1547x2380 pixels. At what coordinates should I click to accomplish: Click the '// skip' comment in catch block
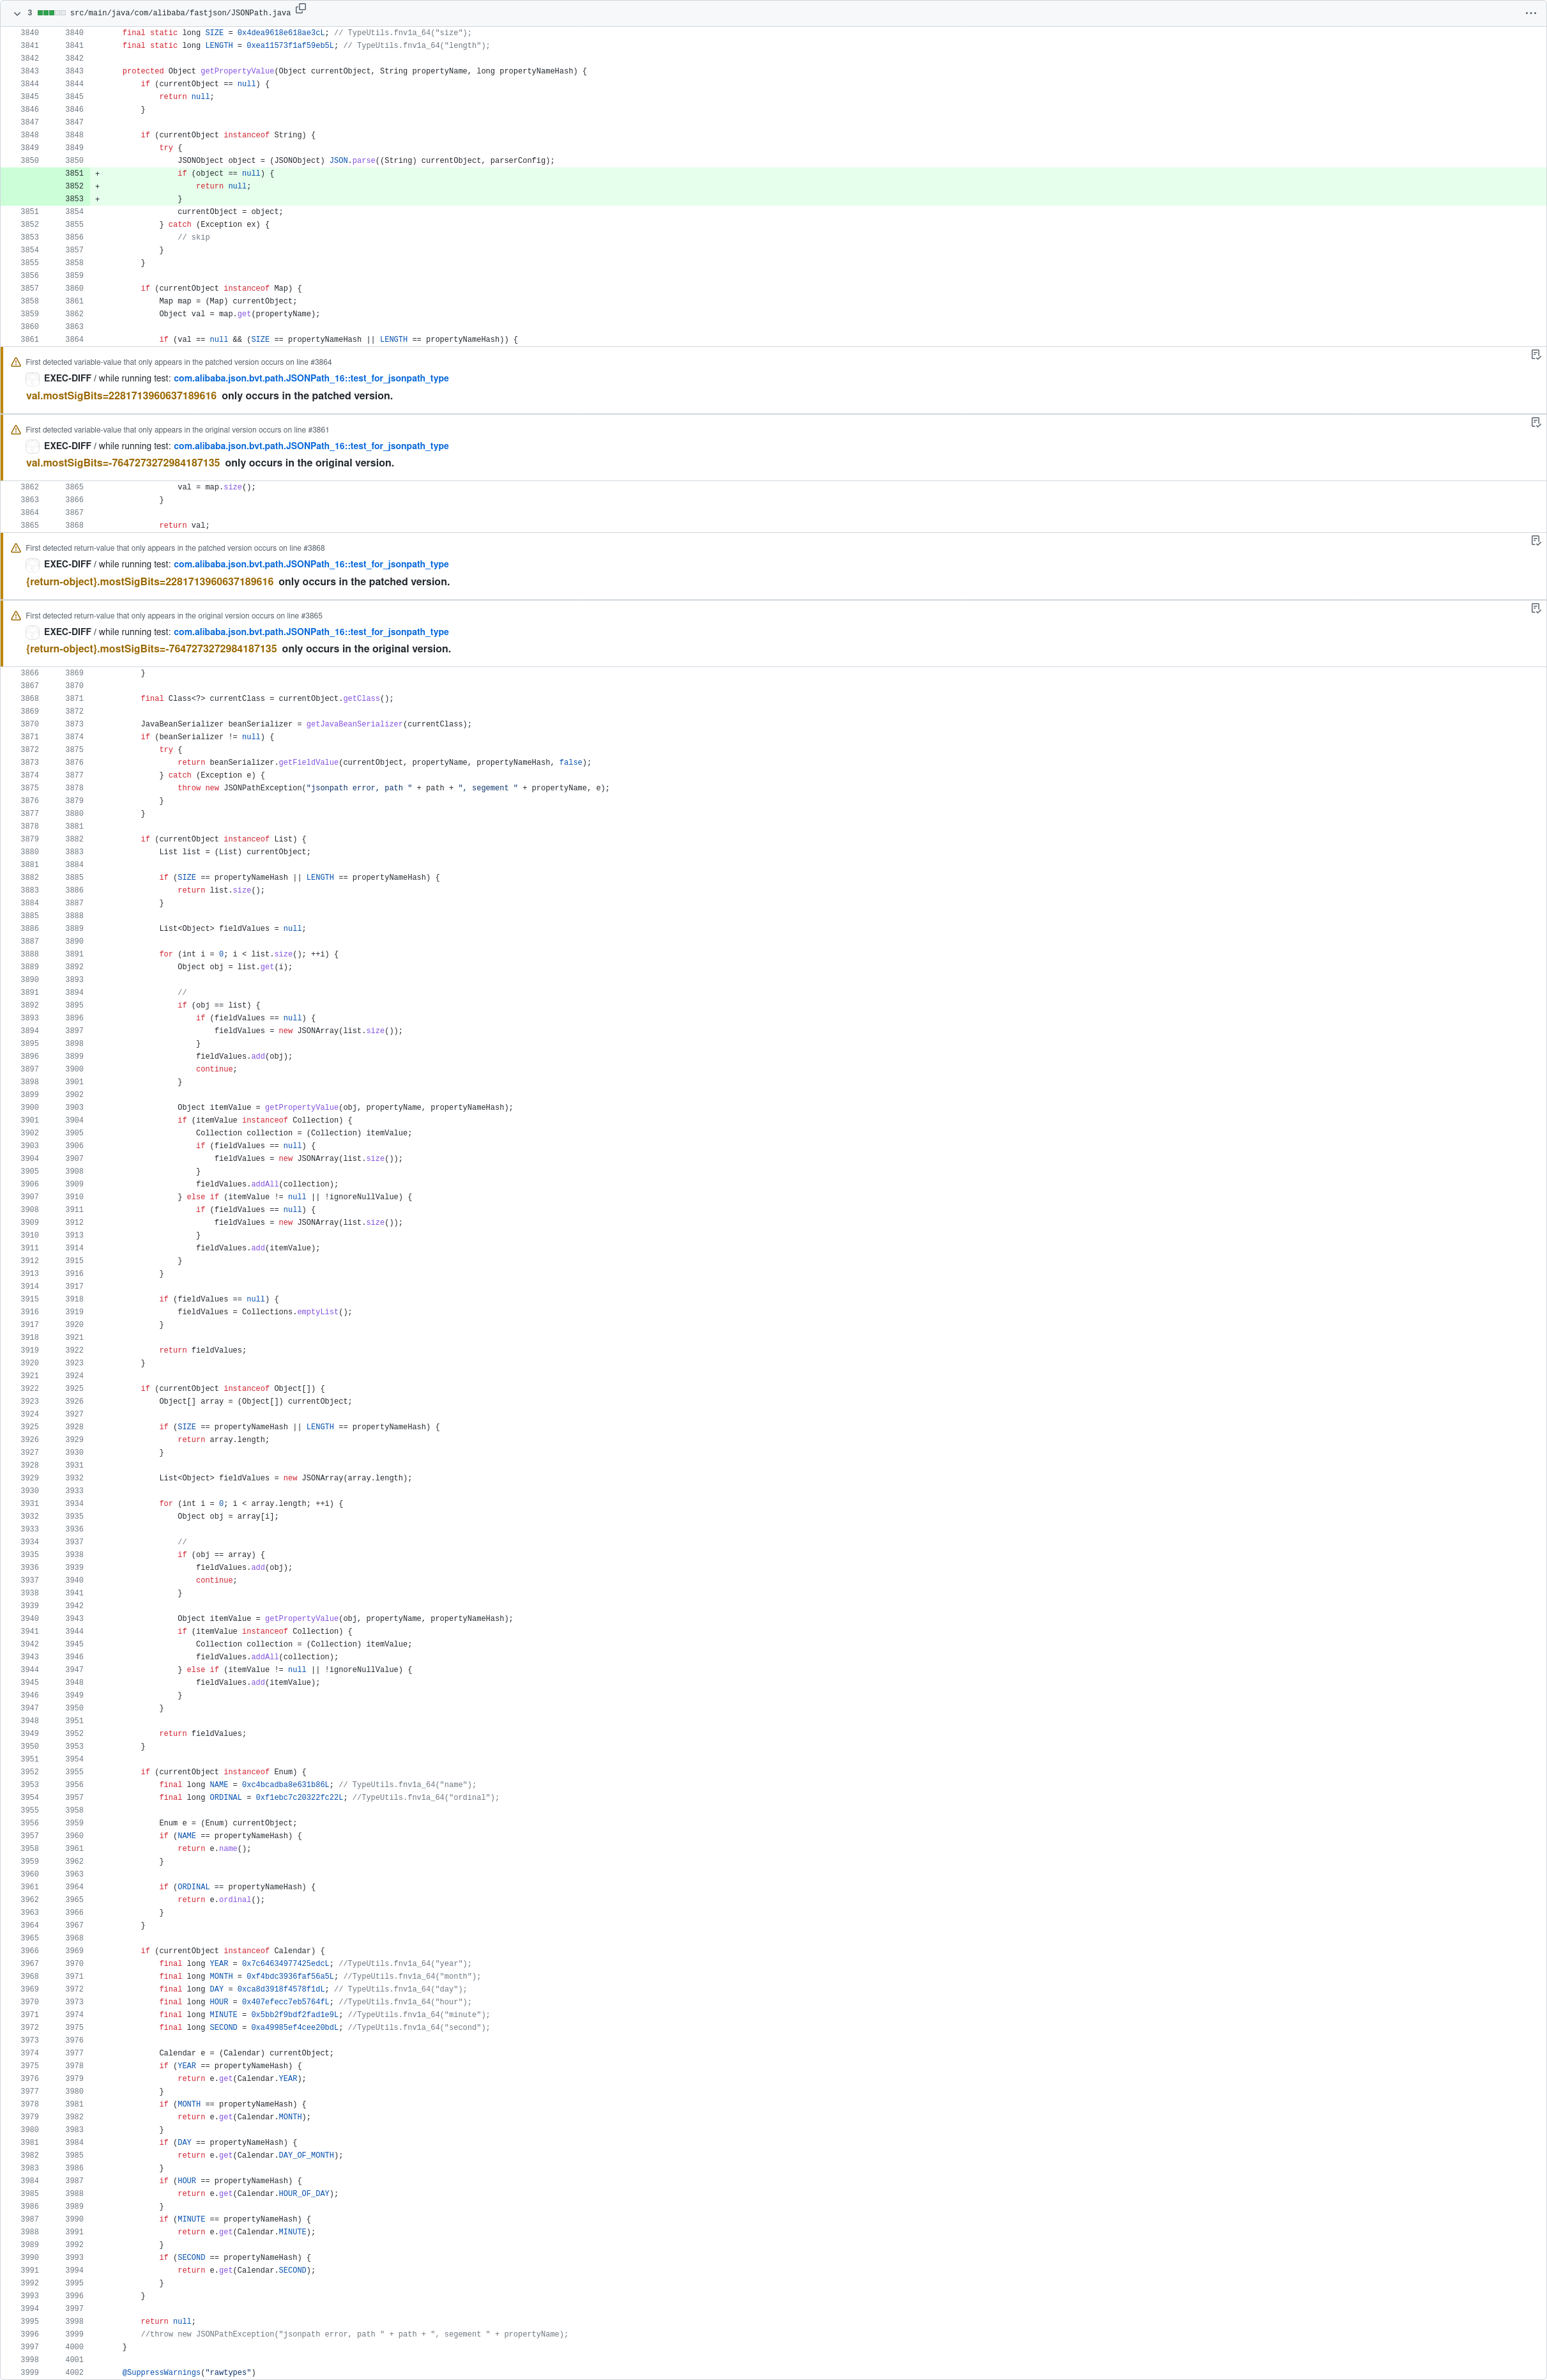coord(194,237)
